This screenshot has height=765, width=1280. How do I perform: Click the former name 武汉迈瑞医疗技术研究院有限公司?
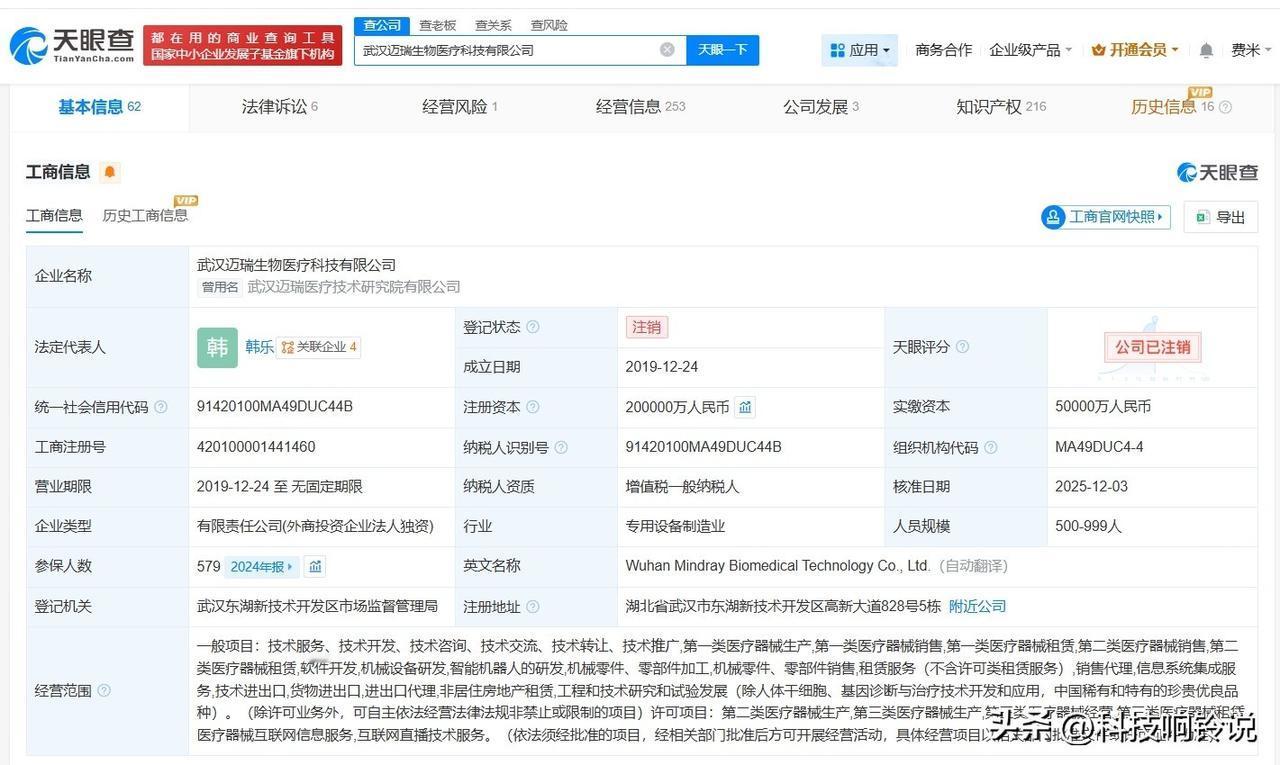354,287
